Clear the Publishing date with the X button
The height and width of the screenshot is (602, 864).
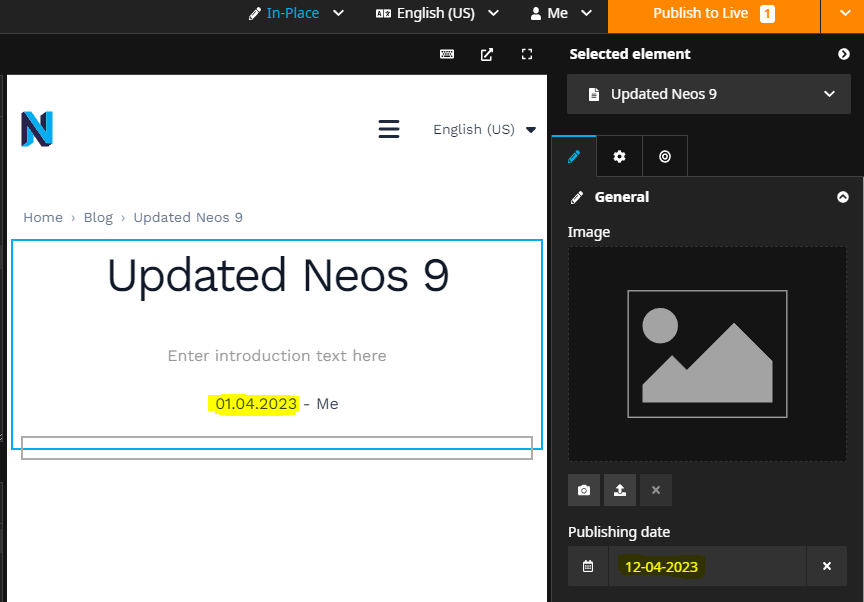coord(827,565)
